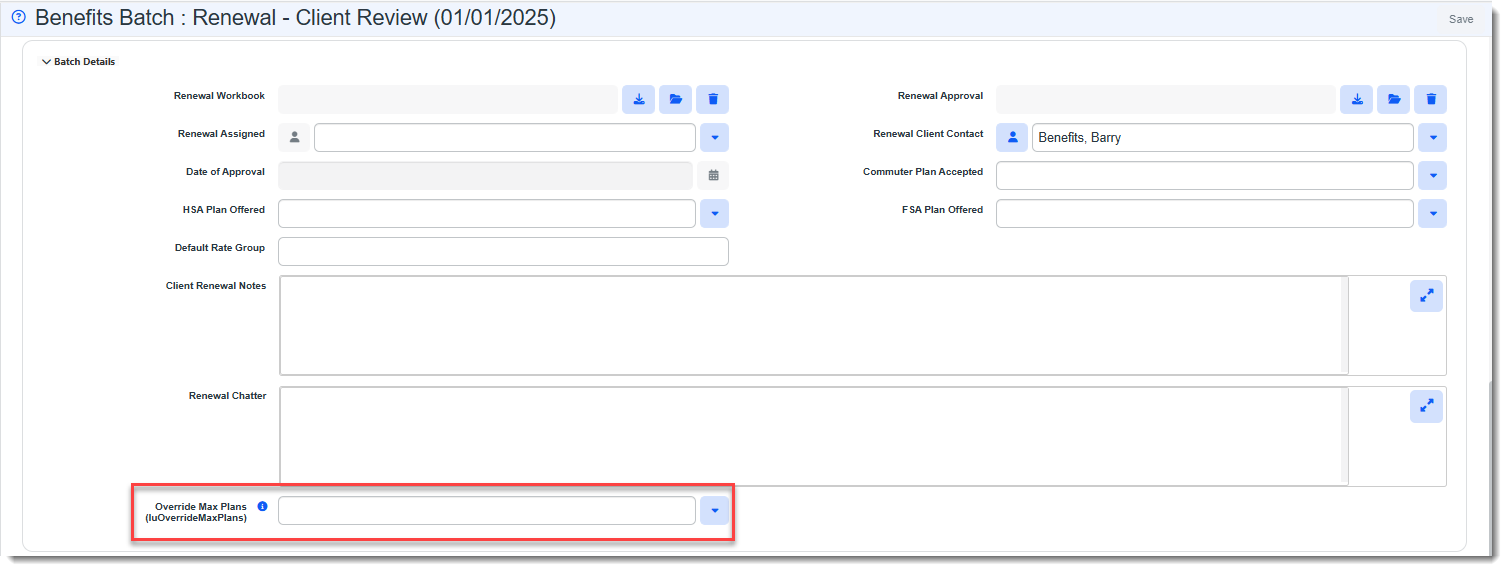1507x571 pixels.
Task: Delete the Renewal Approval file
Action: [1431, 99]
